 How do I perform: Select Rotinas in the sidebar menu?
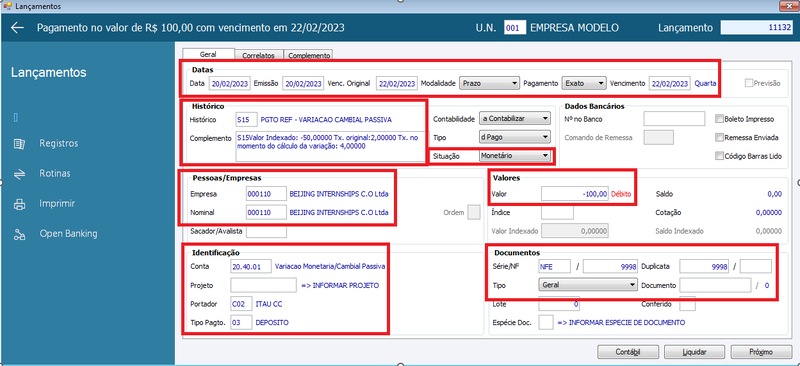55,174
